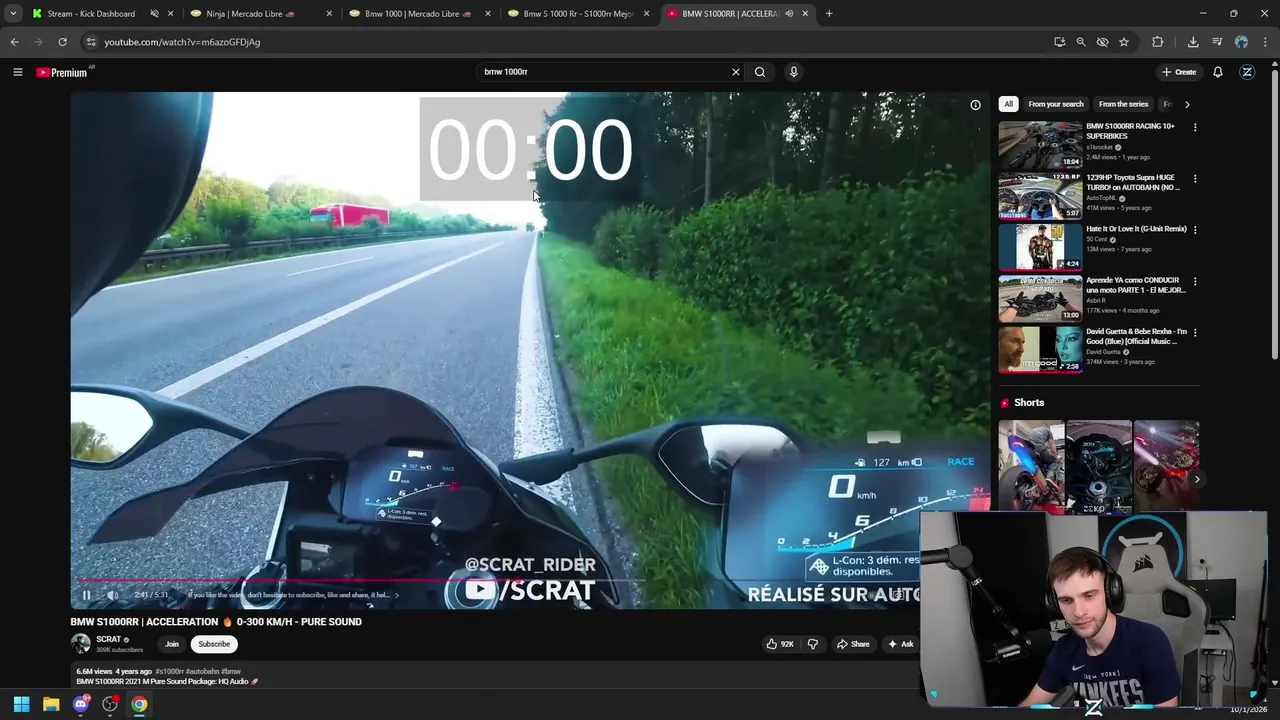The image size is (1280, 720).
Task: Open the tab search dropdown arrow
Action: [13, 14]
